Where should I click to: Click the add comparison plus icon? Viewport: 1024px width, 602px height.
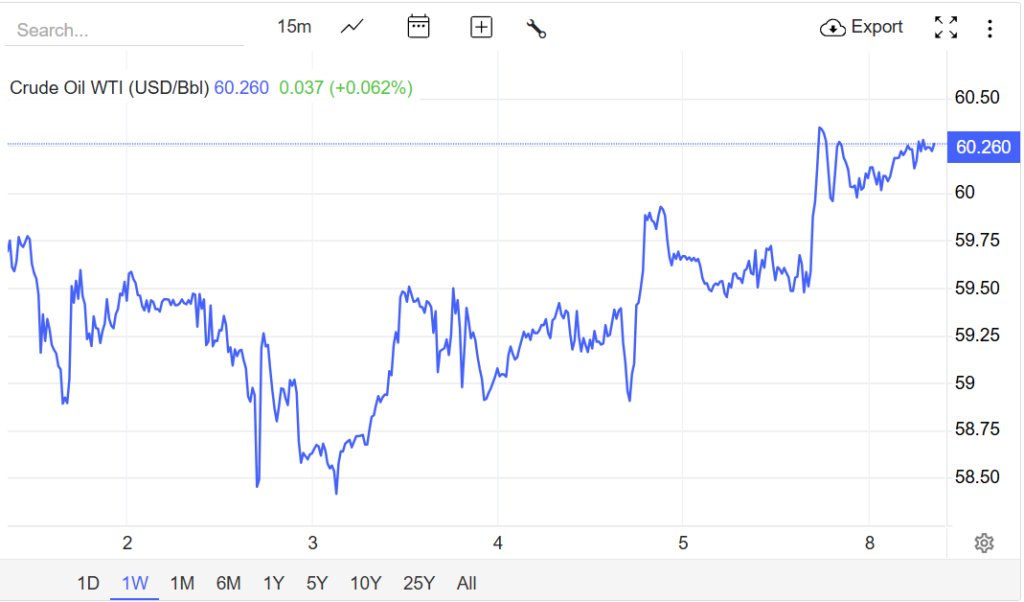[481, 27]
